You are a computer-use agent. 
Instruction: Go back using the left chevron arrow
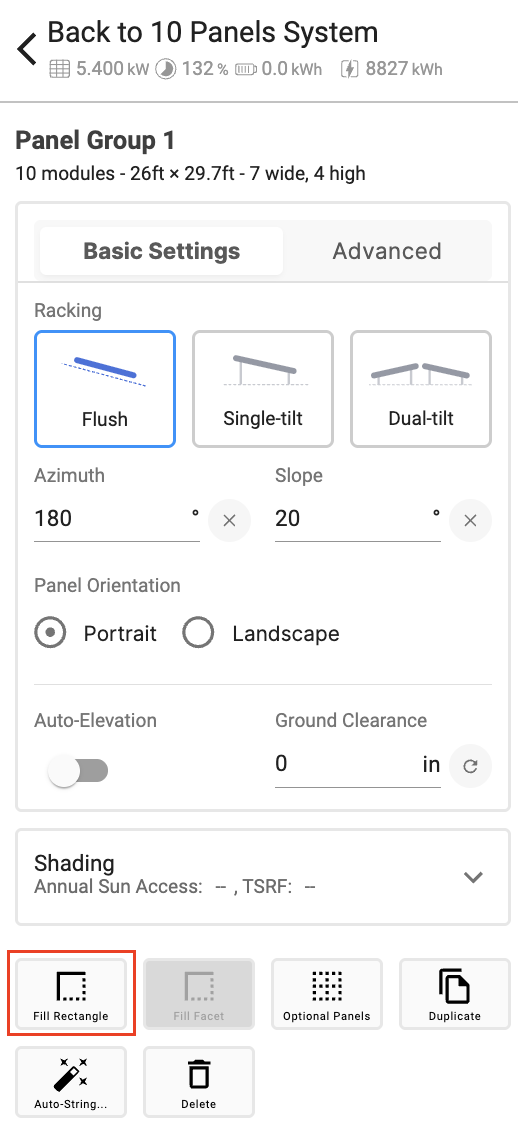[x=27, y=50]
